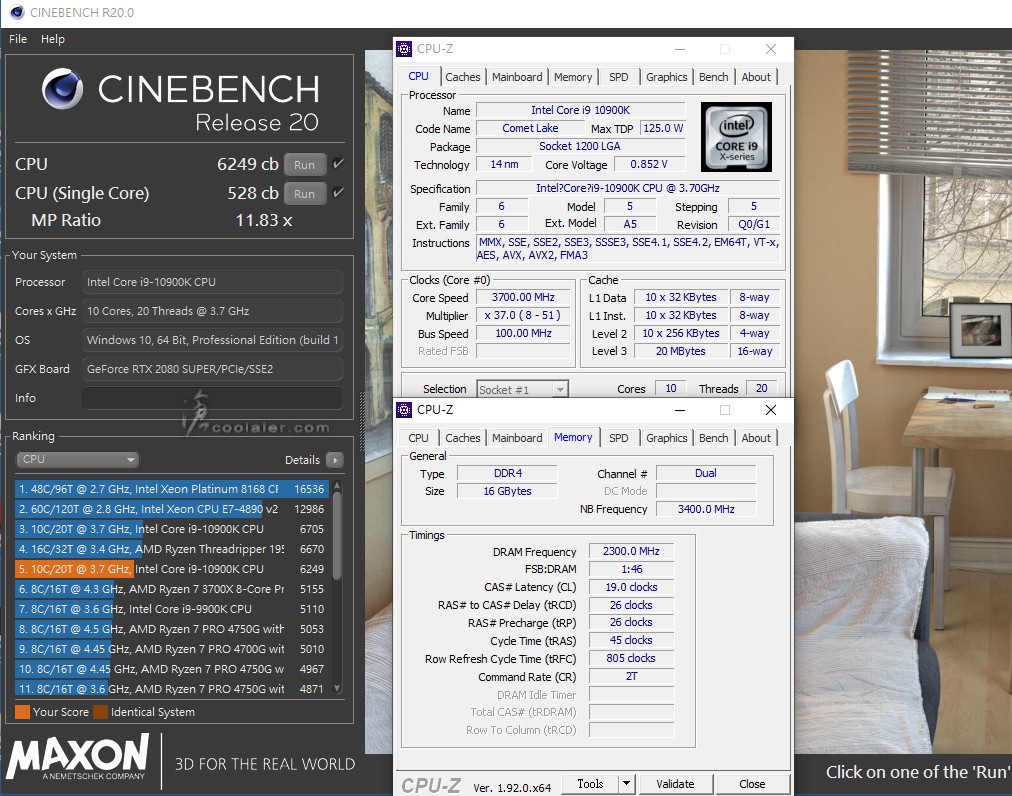Expand the Tools dropdown arrow in CPU-Z
The width and height of the screenshot is (1012, 796).
click(625, 784)
